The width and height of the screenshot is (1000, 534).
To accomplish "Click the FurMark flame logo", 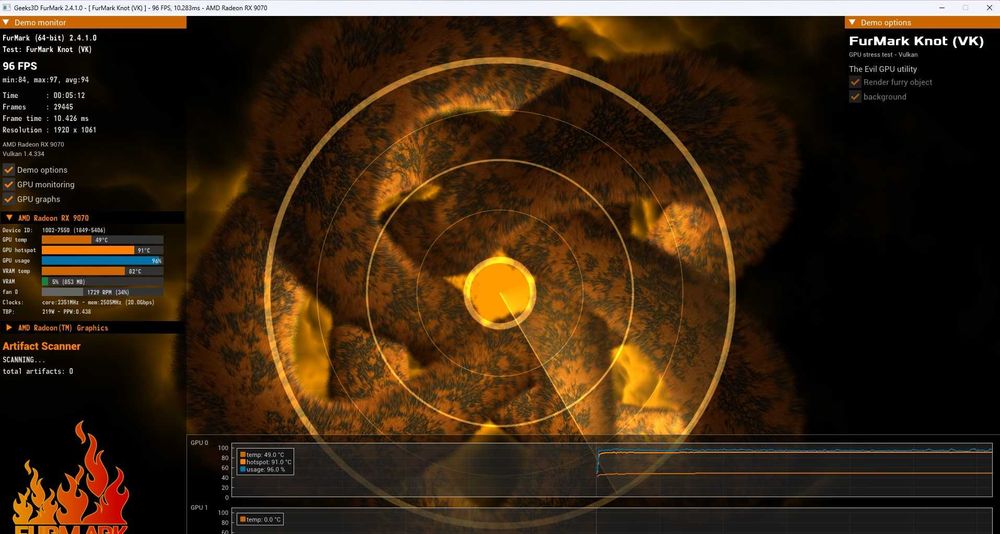I will tap(70, 478).
